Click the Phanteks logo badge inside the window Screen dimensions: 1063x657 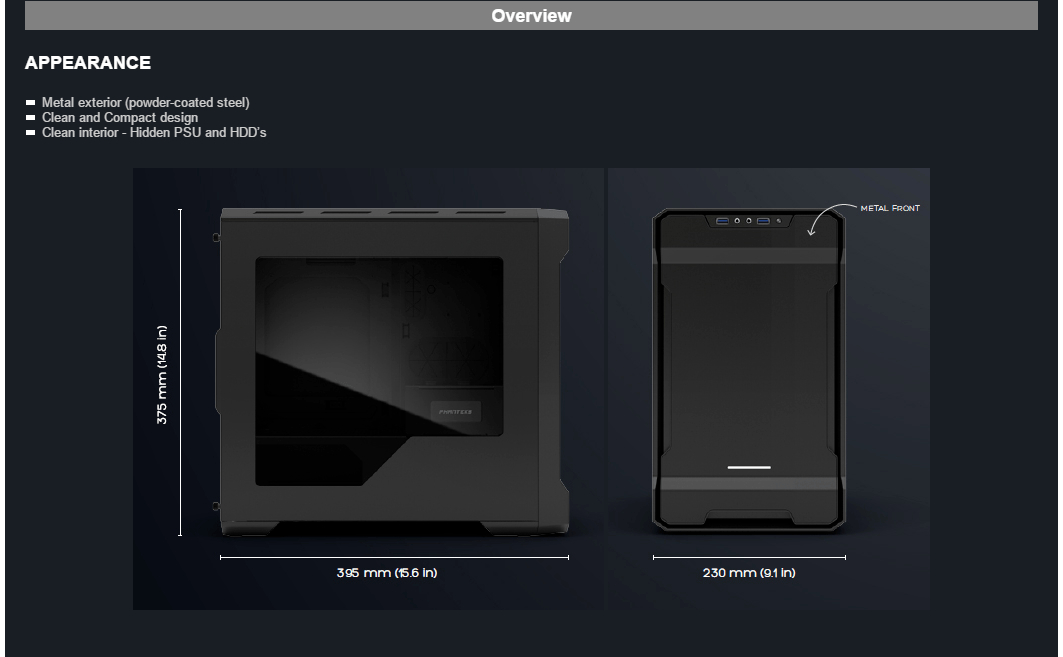pyautogui.click(x=456, y=410)
